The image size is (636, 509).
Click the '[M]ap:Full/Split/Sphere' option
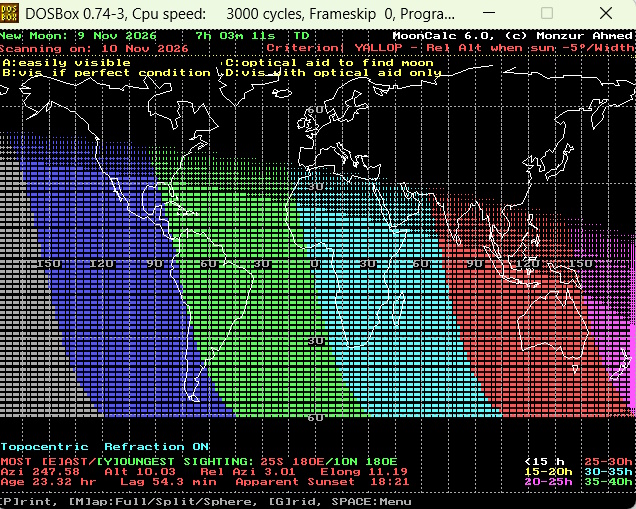[163, 502]
